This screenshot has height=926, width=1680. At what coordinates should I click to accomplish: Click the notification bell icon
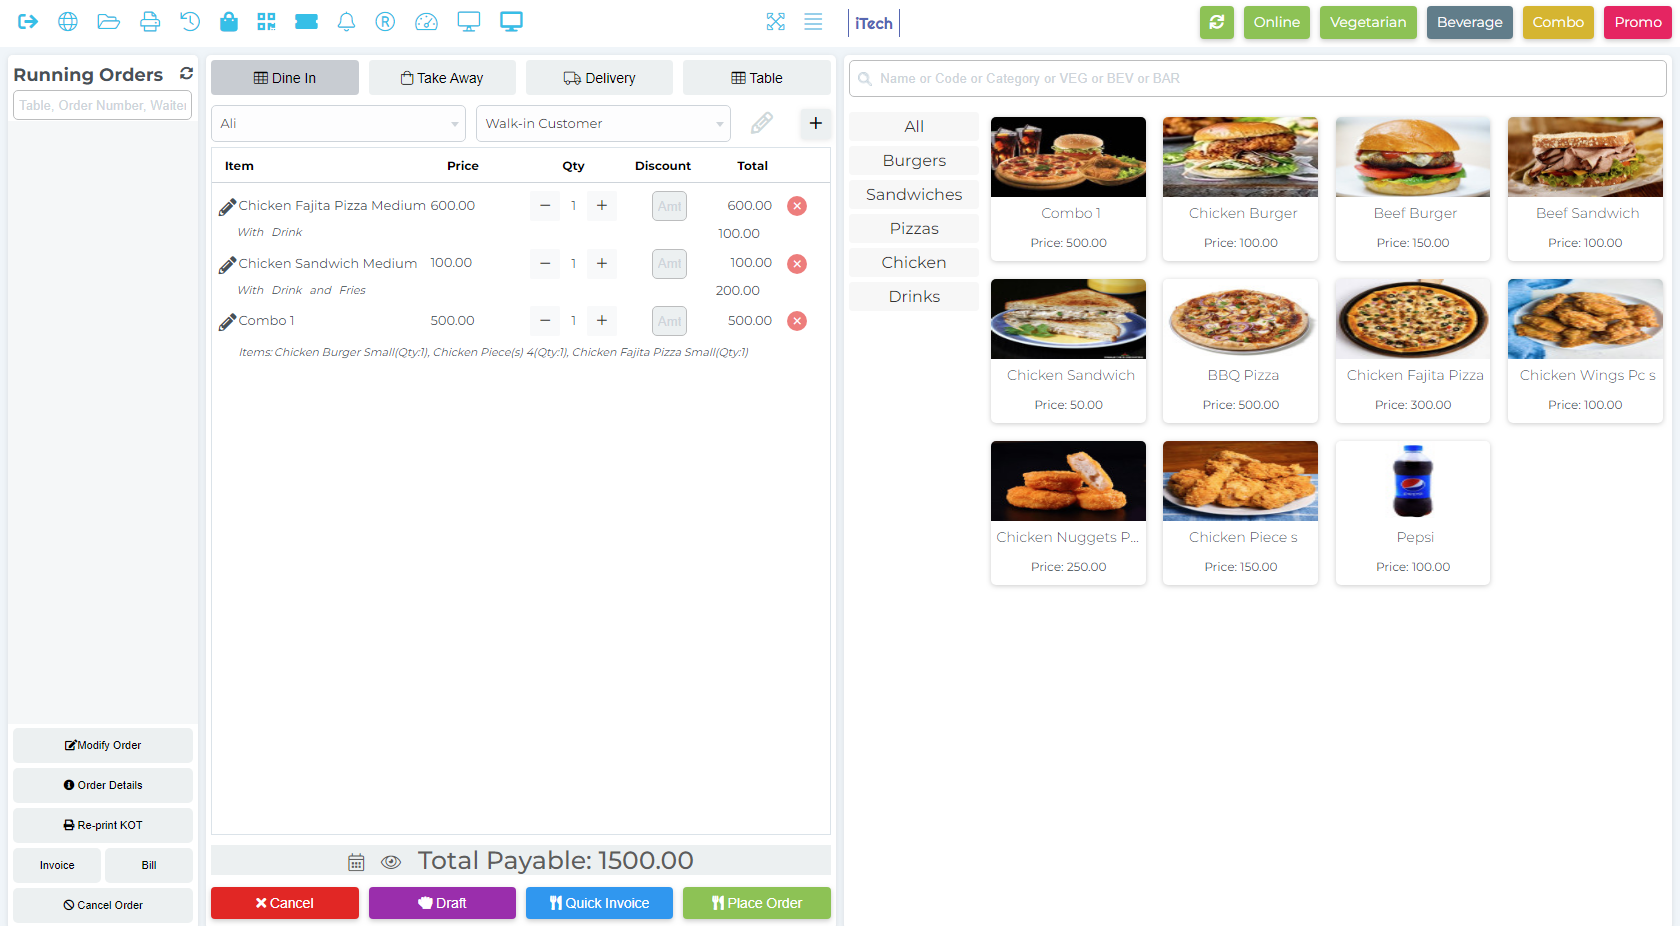tap(346, 22)
